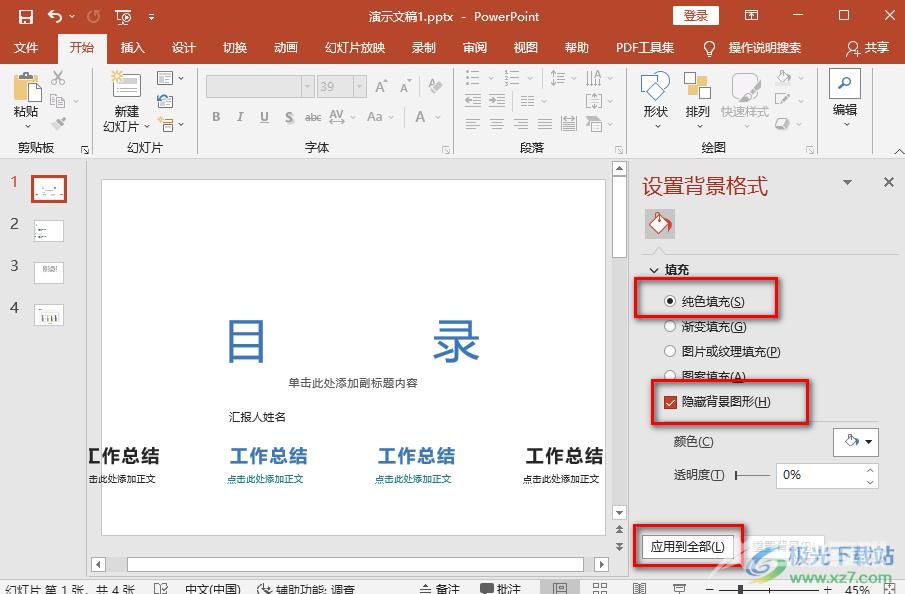
Task: Toggle text Shadow formatting
Action: click(289, 117)
